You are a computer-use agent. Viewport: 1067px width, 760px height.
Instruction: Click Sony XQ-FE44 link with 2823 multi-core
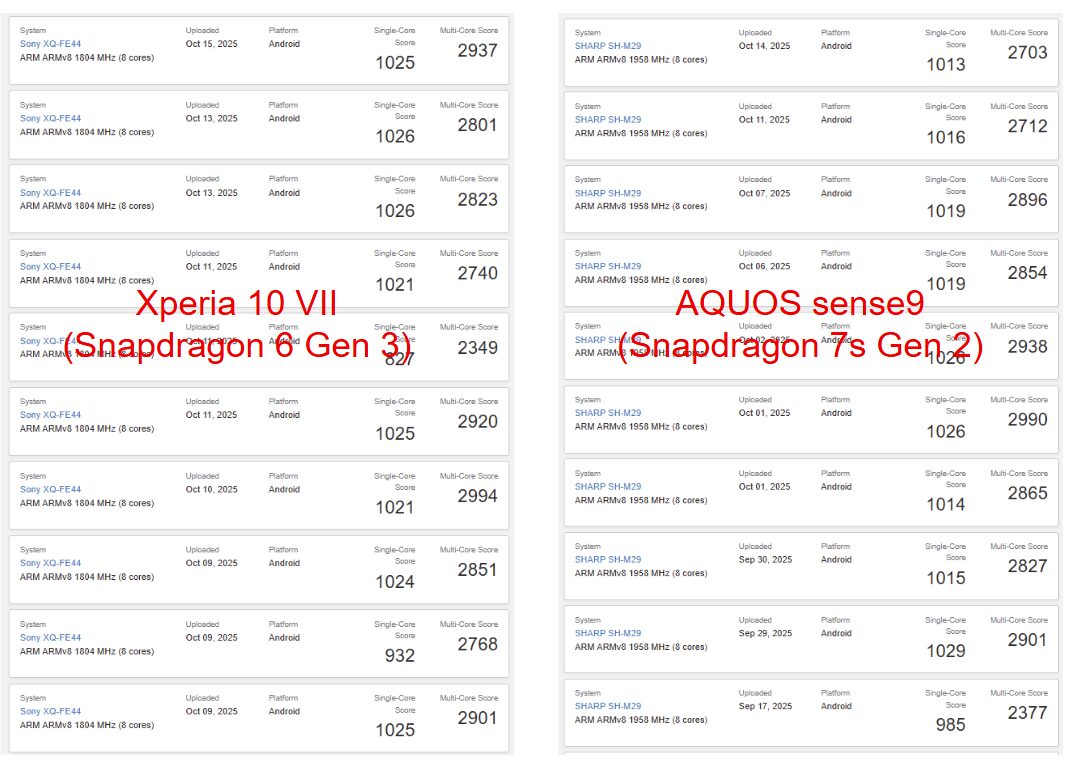tap(50, 193)
